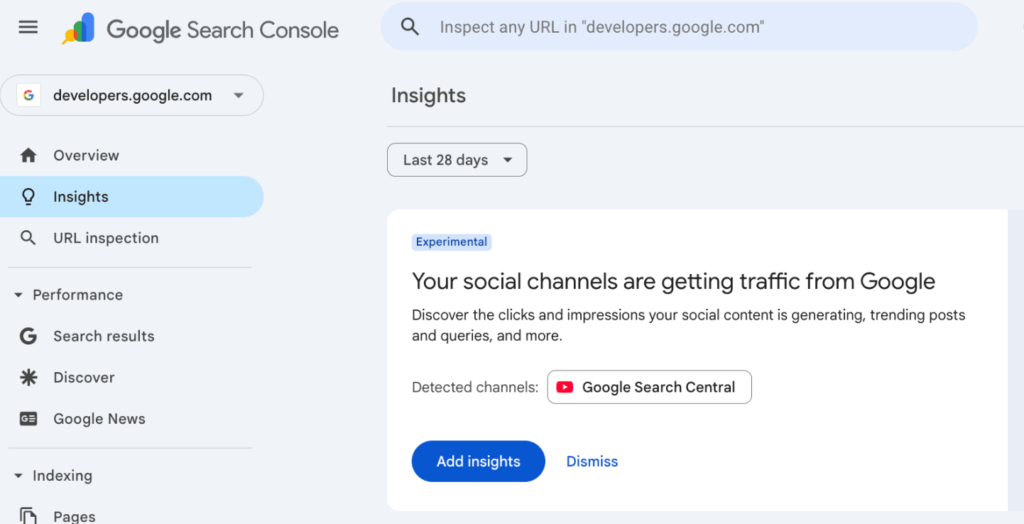Screen dimensions: 1024x524
Task: Click the Google News icon
Action: click(28, 419)
